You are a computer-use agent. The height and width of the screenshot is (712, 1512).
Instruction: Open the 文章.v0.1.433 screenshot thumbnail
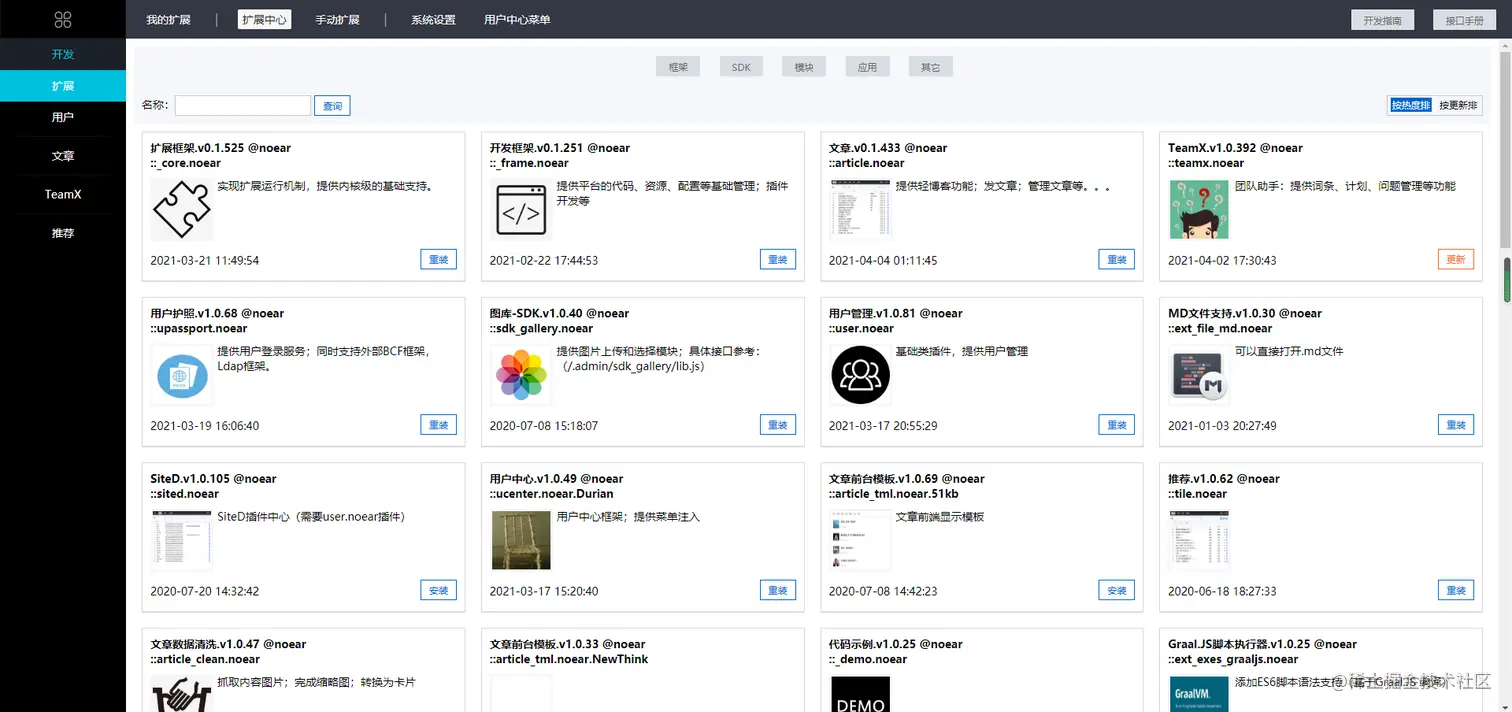click(859, 209)
